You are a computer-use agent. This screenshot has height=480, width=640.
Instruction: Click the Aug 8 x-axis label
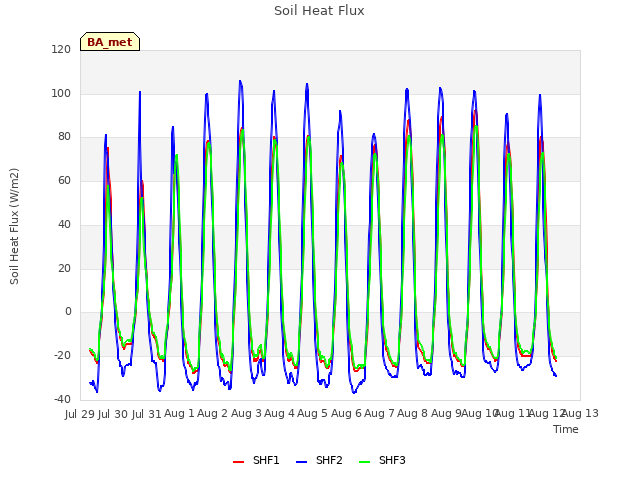[x=412, y=413]
